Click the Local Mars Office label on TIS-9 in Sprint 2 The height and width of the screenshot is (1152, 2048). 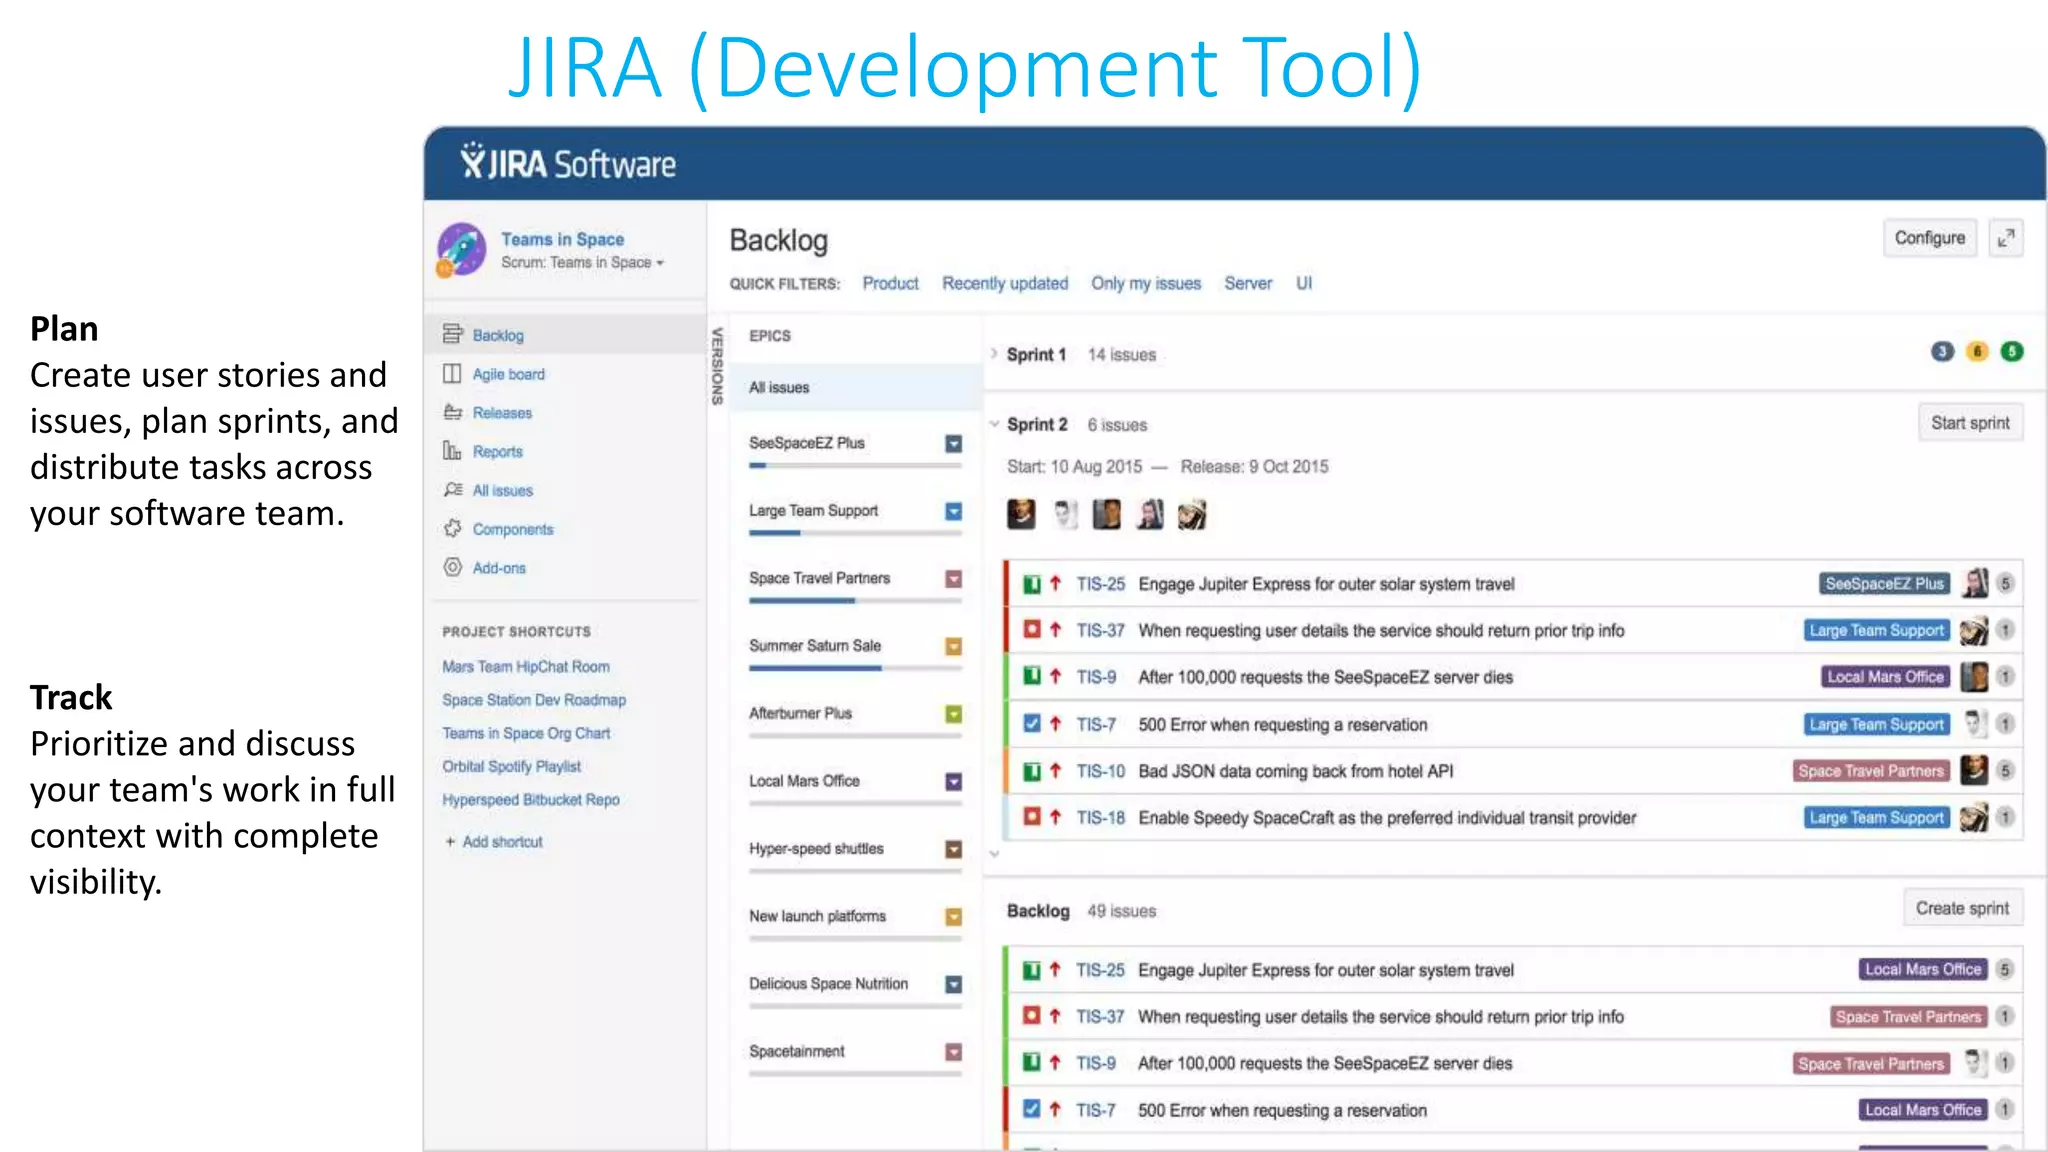(1885, 677)
